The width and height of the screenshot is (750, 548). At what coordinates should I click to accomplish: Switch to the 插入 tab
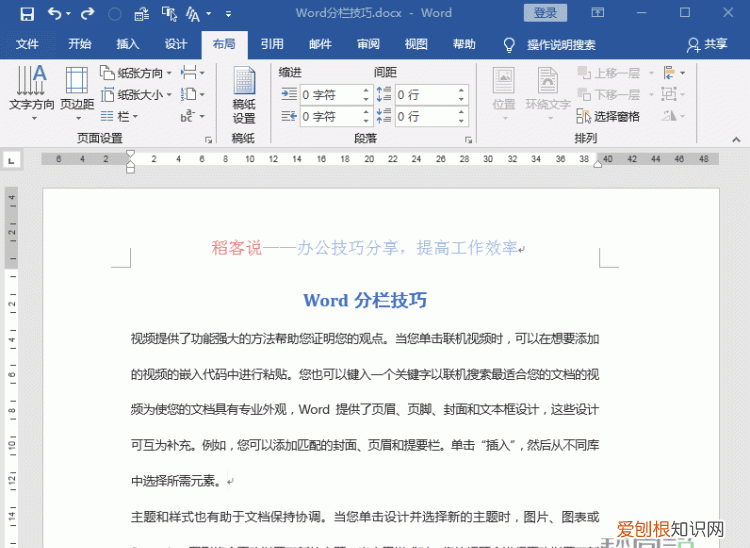(x=128, y=44)
